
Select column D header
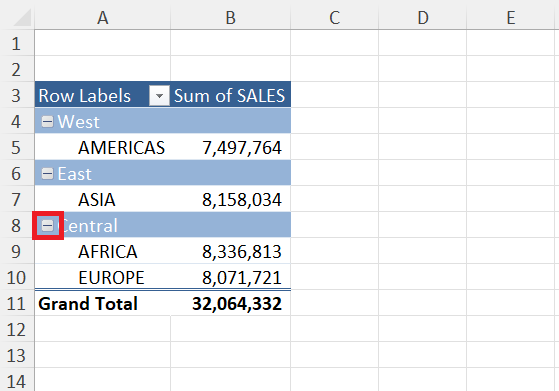(x=422, y=17)
